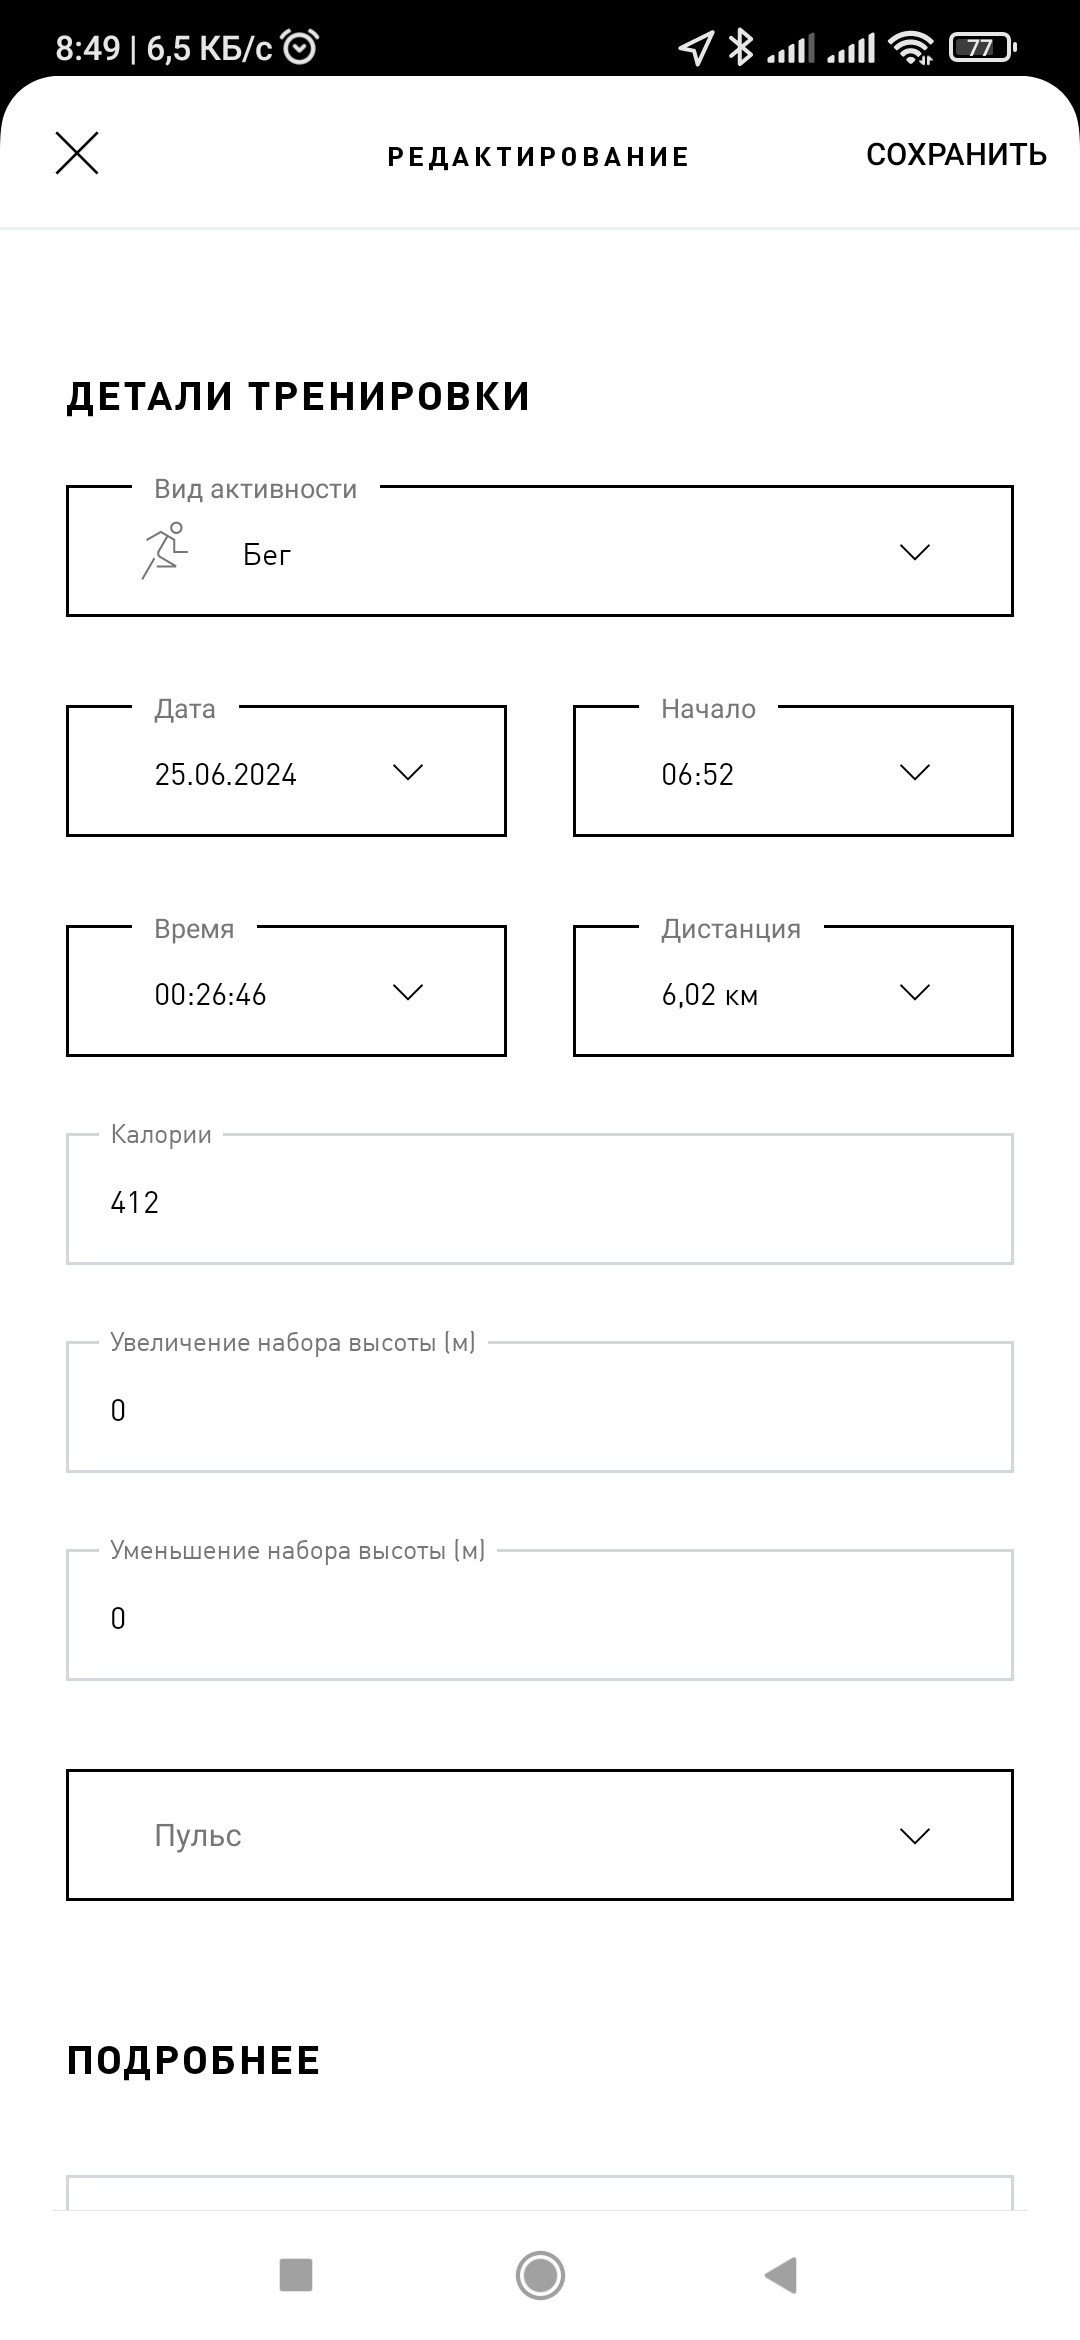Viewport: 1080px width, 2340px height.
Task: Tap the Android home circle button
Action: coord(540,2275)
